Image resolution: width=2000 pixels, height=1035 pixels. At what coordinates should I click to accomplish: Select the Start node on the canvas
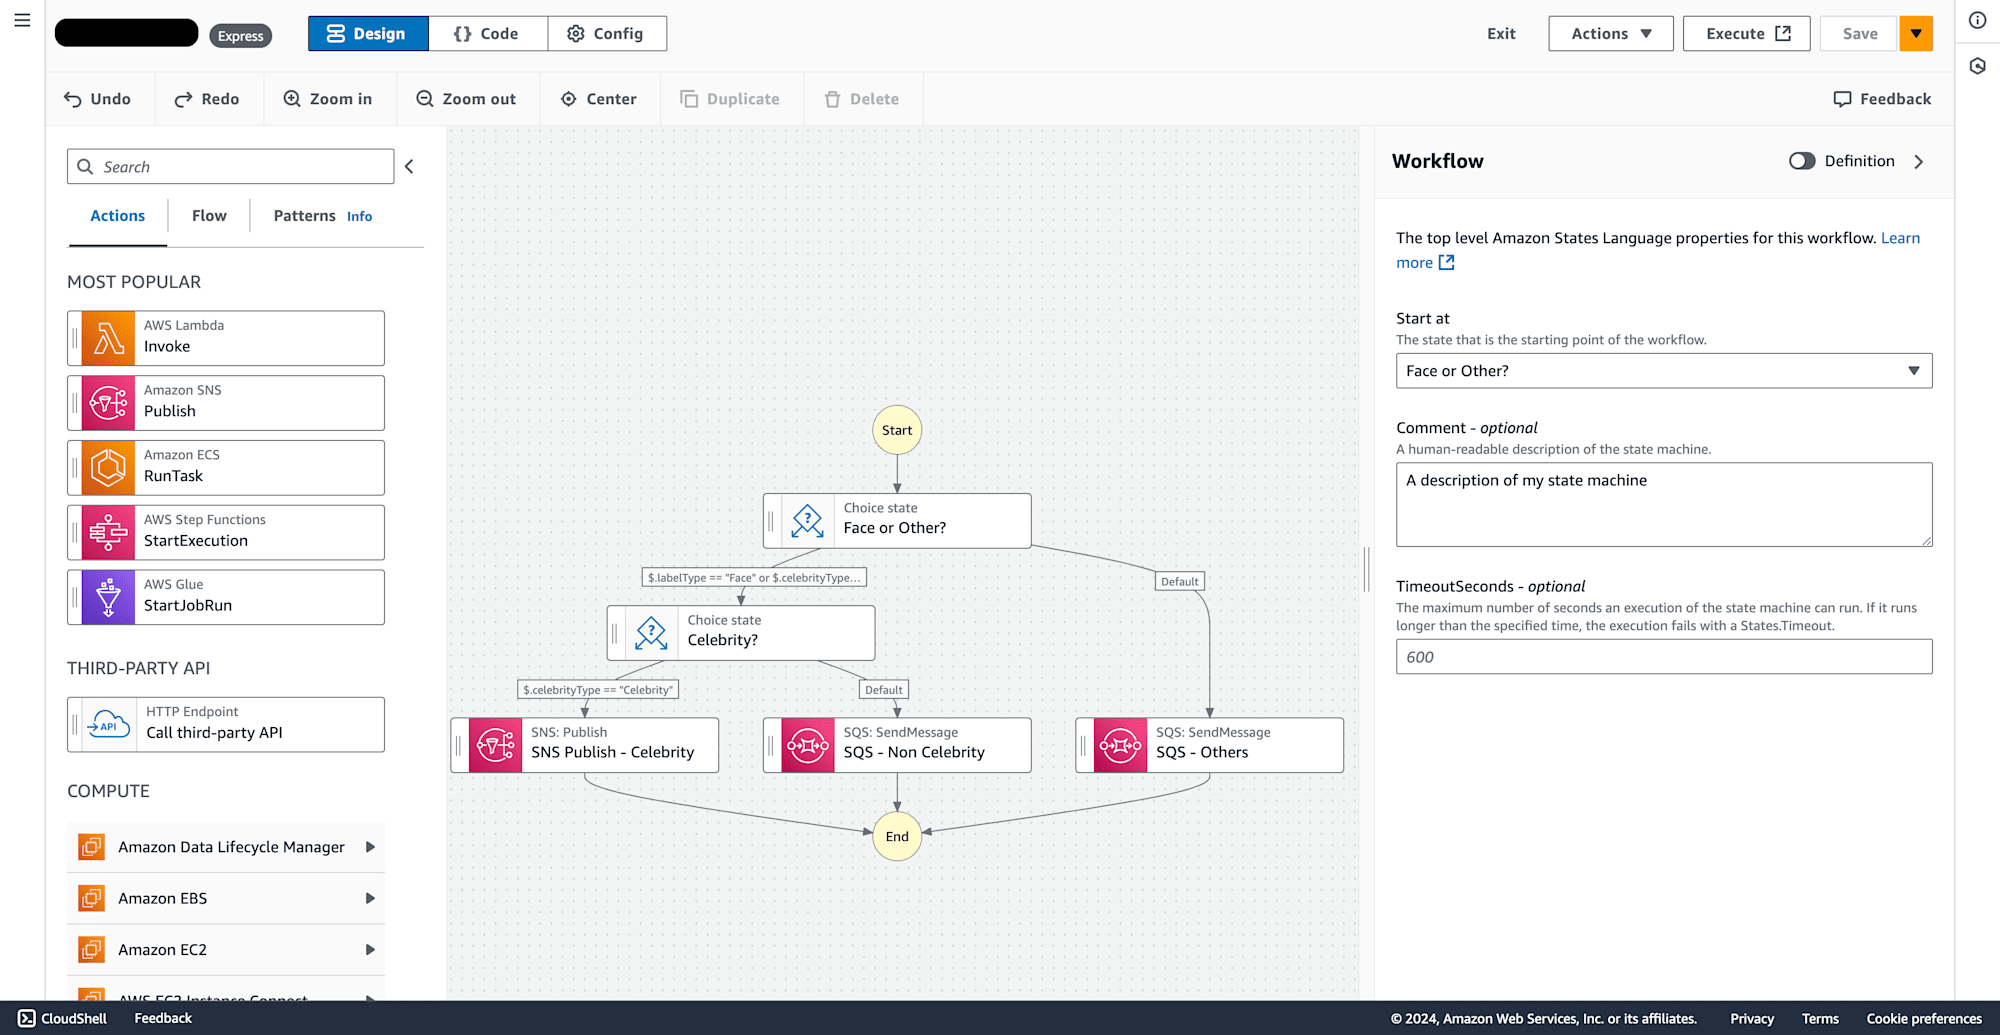pos(897,430)
